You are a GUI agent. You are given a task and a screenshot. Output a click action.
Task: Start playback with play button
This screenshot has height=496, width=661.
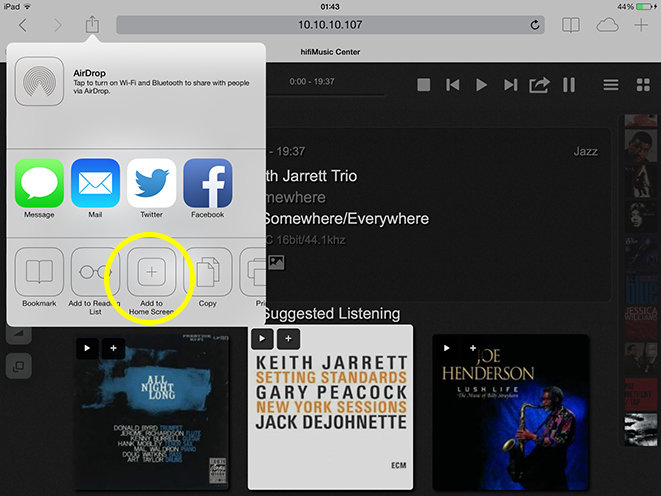(481, 85)
